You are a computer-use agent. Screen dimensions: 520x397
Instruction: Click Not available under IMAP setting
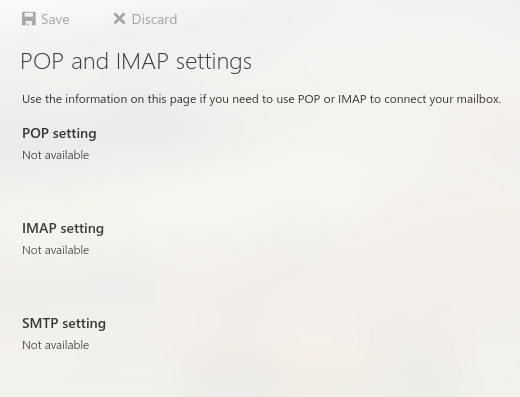(x=56, y=250)
